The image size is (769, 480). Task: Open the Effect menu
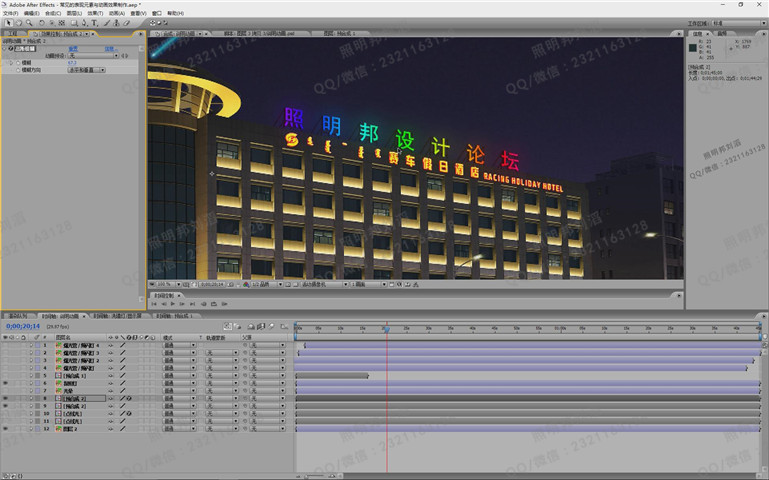point(95,13)
